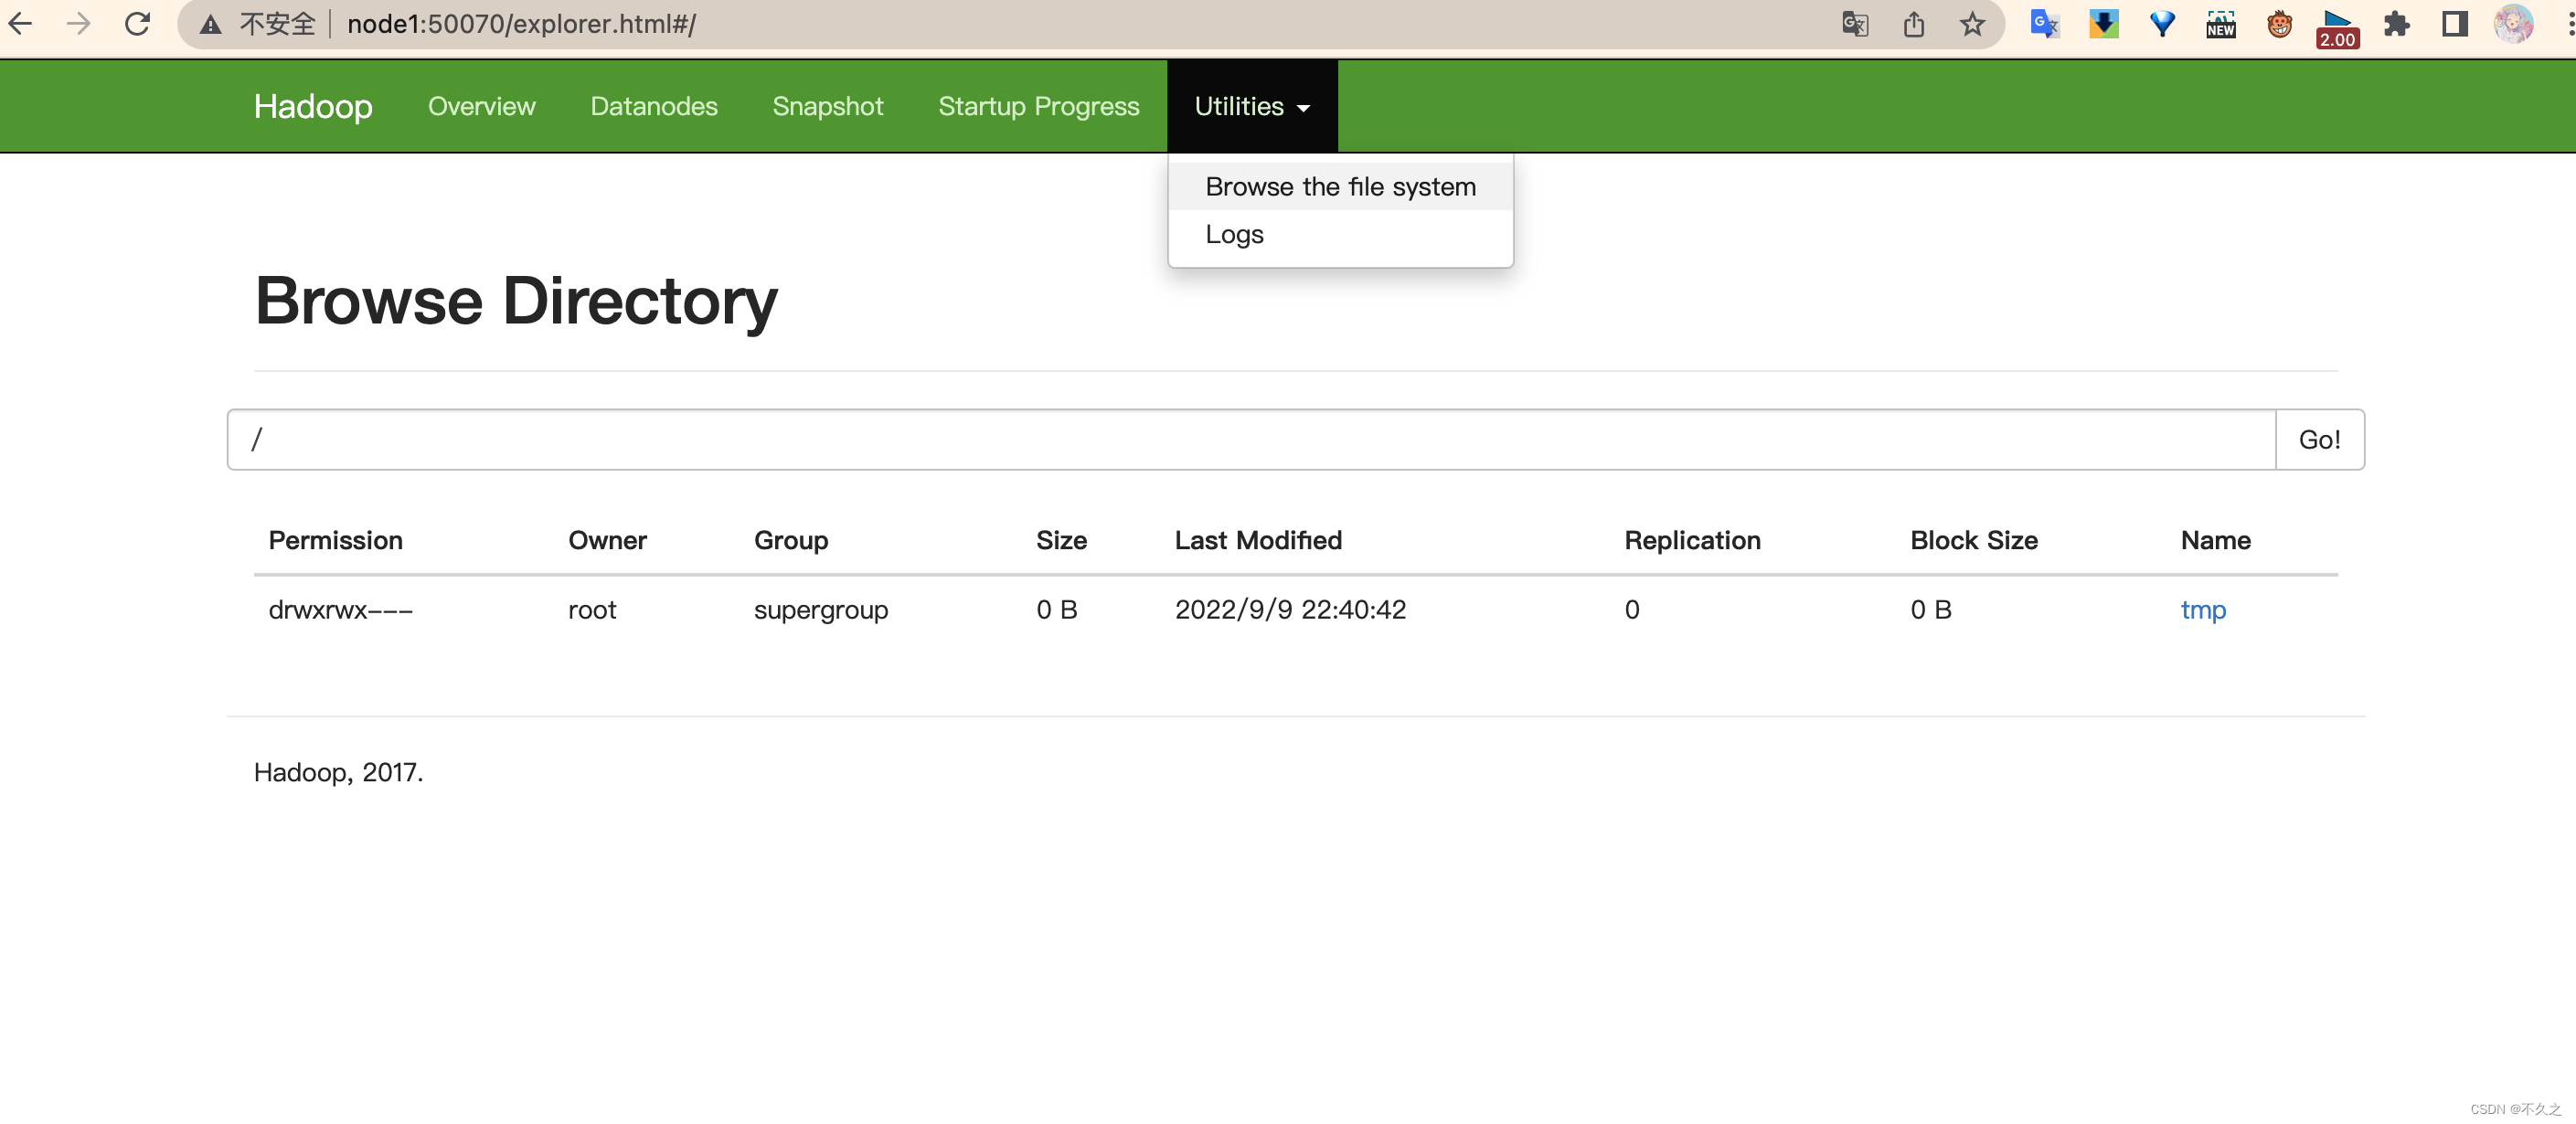Click the Snapshot tab
Viewport: 2576px width, 1124px height.
828,105
